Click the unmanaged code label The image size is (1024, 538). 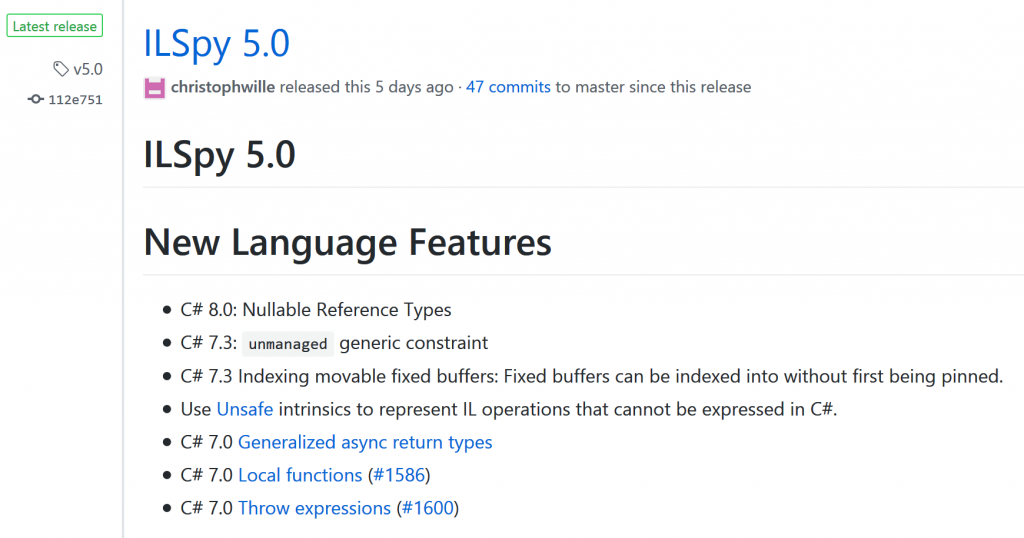(288, 344)
